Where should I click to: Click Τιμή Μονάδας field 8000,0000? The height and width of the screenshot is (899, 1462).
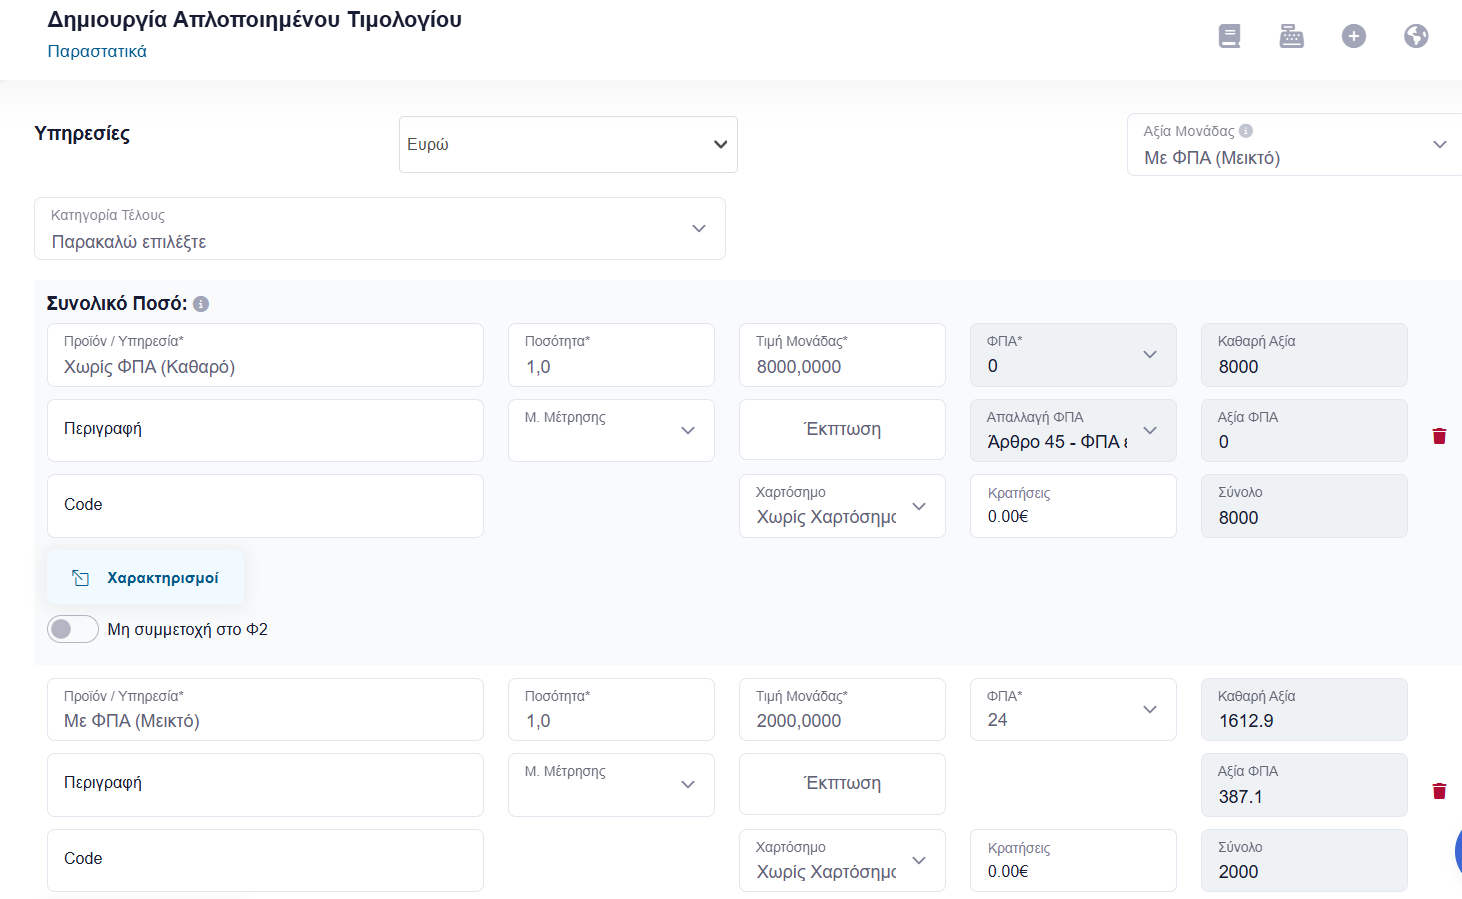(x=842, y=355)
